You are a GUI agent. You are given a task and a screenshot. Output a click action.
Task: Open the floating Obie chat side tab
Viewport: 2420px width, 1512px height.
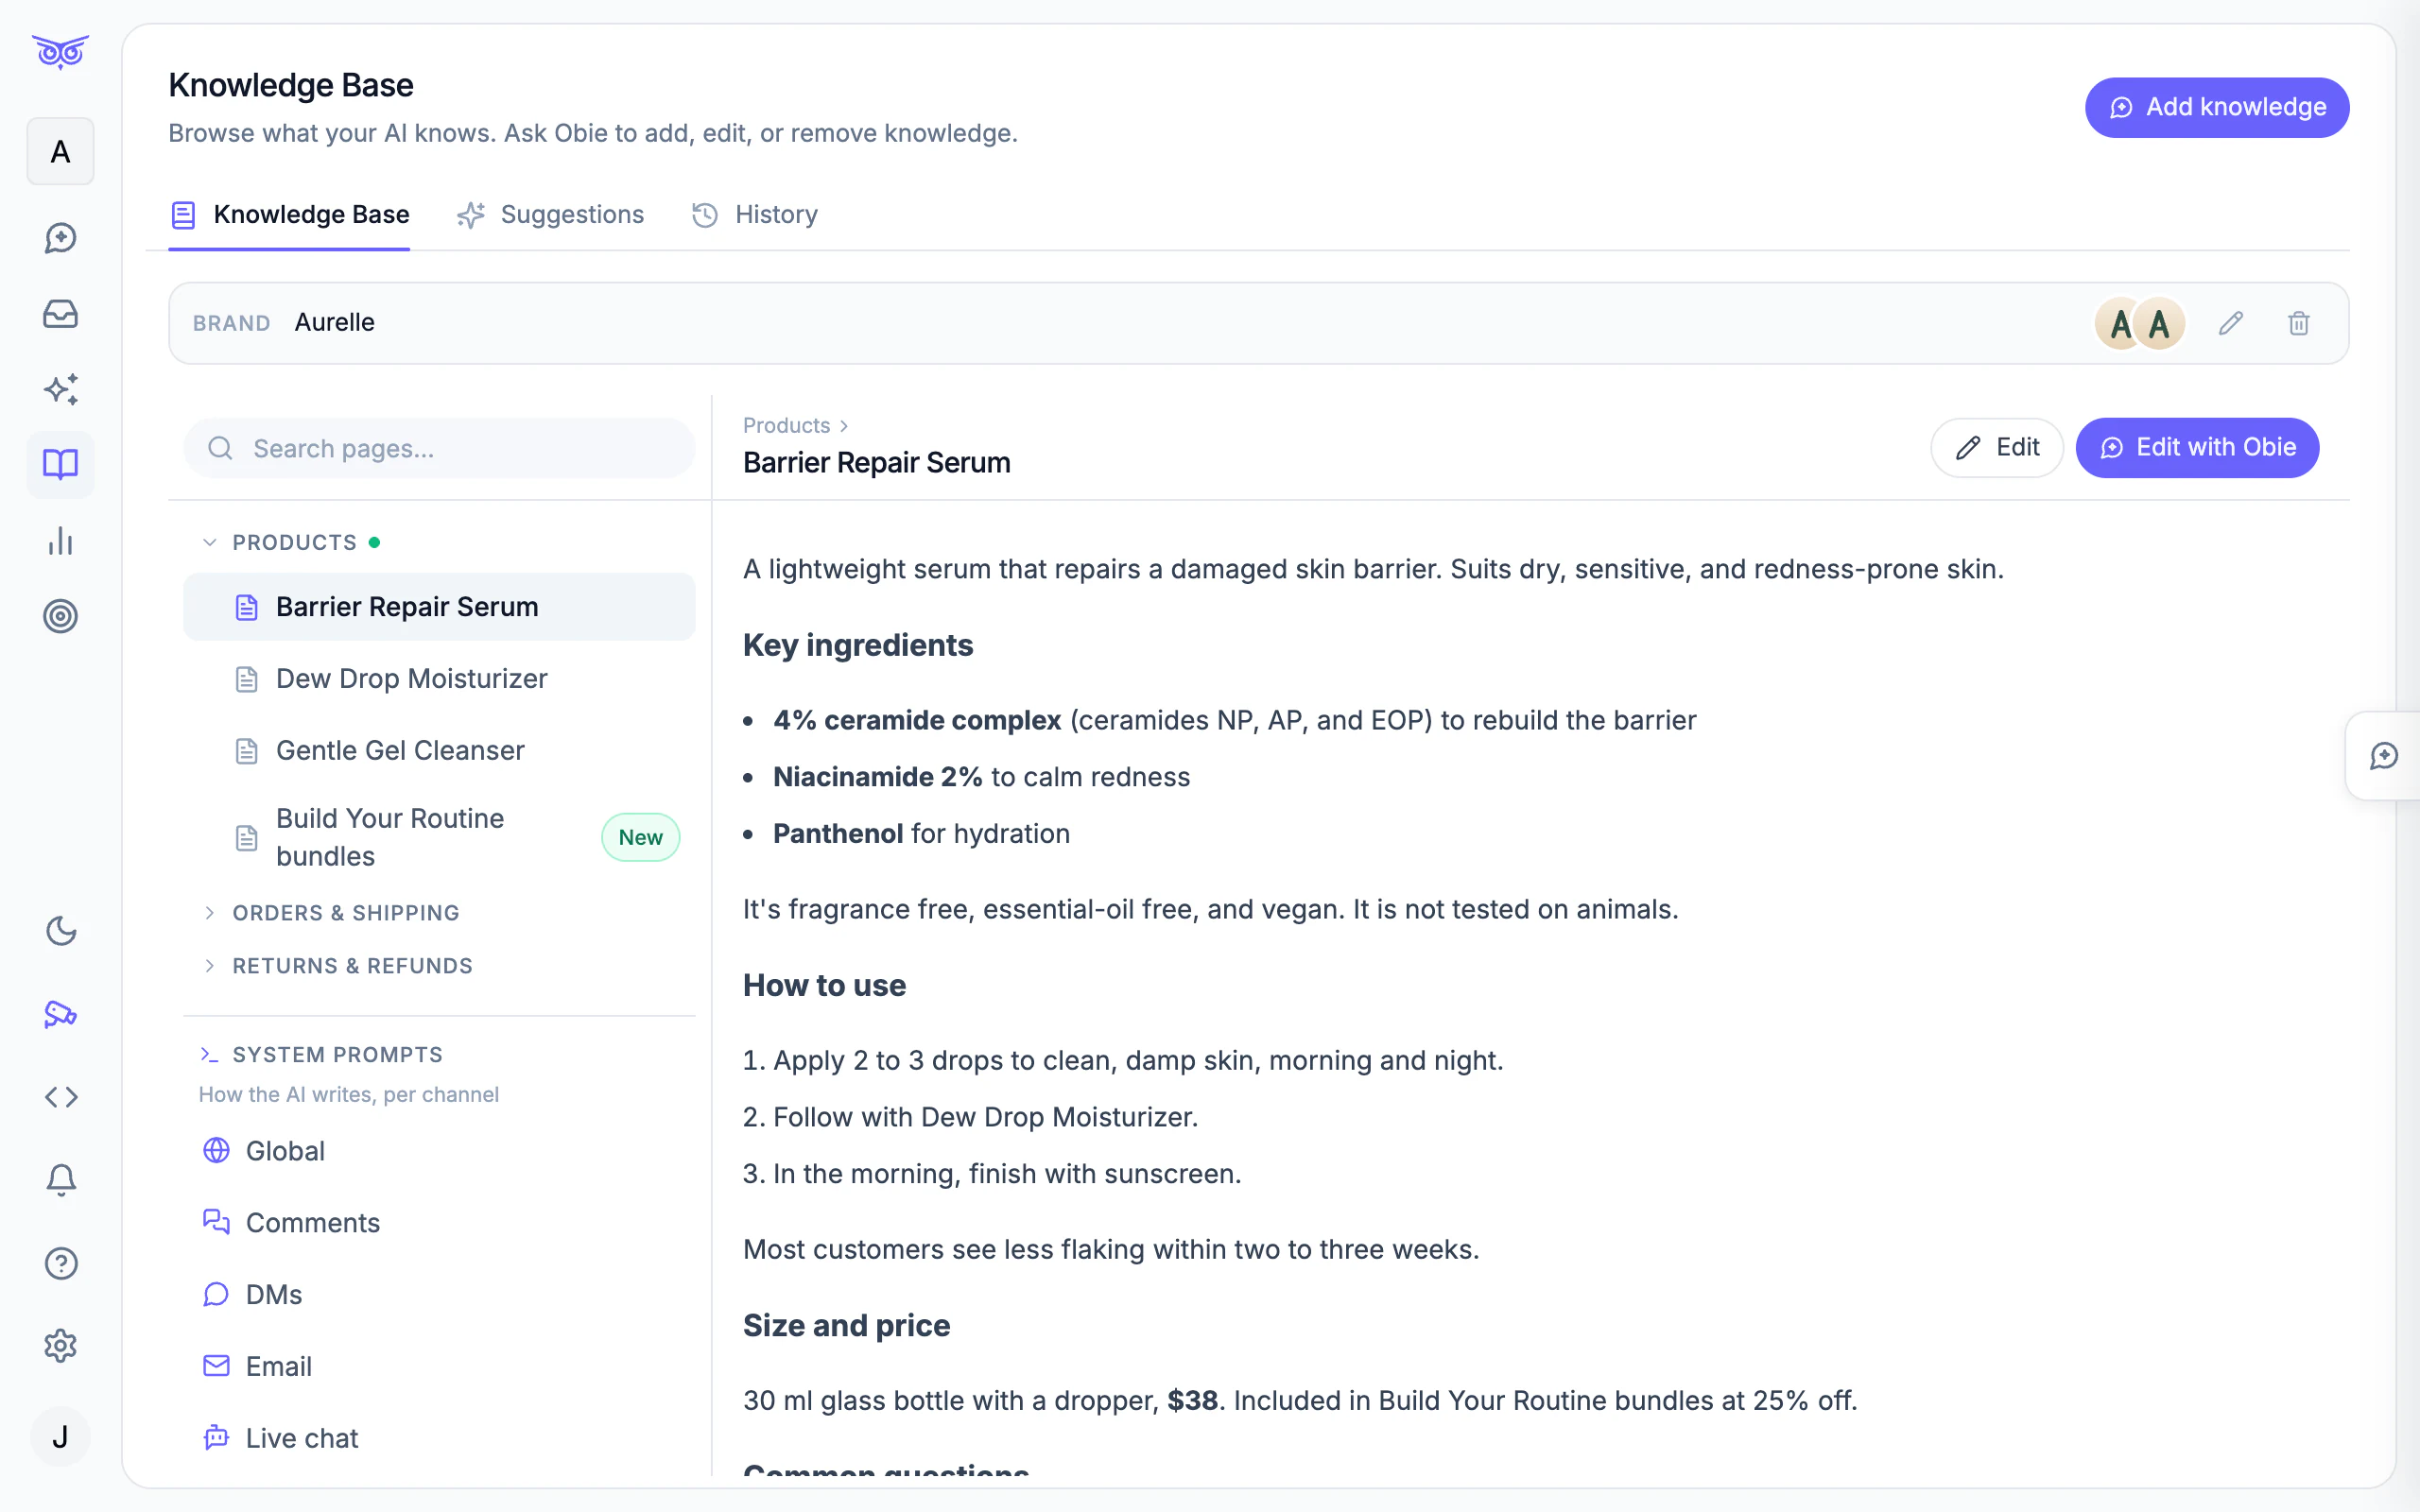(2383, 756)
